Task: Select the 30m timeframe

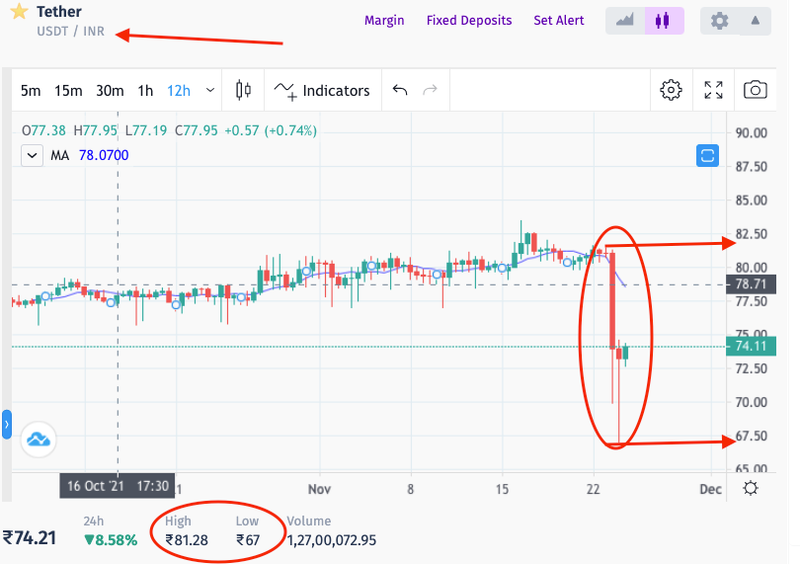Action: [110, 91]
